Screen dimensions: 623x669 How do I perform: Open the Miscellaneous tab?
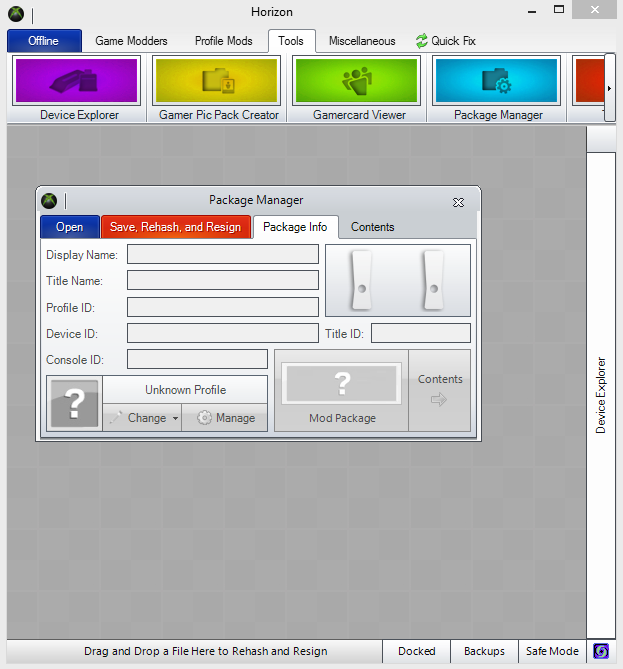click(362, 41)
